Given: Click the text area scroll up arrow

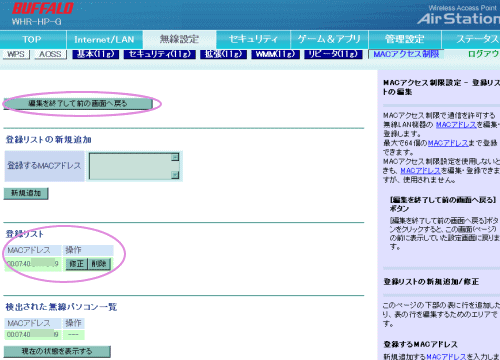Looking at the screenshot, I should click(x=175, y=157).
